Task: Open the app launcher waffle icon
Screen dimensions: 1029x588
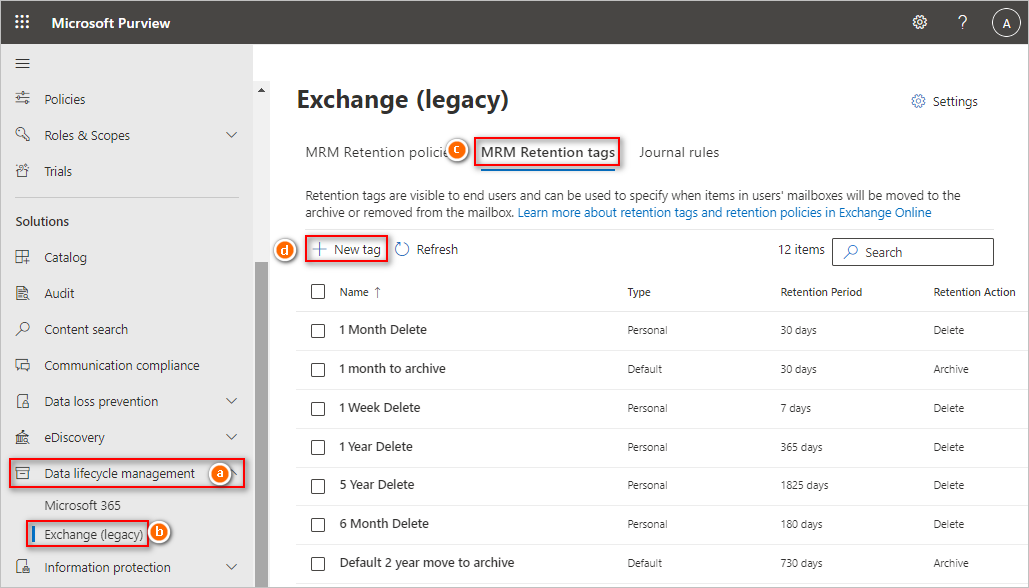Action: click(x=22, y=22)
